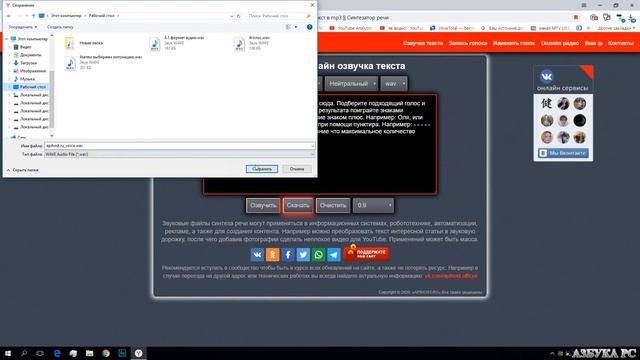The width and height of the screenshot is (640, 360).
Task: Collapse folders with Скрыть папки
Action: (22, 170)
